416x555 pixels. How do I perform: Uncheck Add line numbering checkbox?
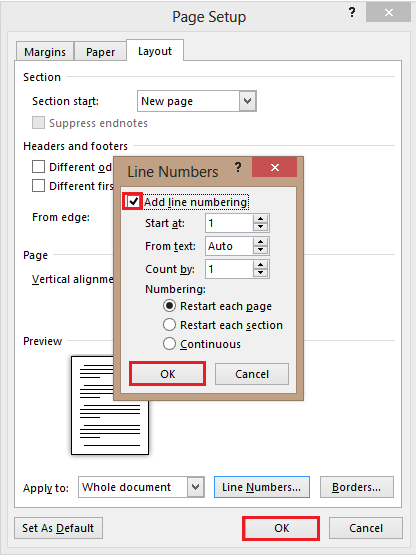click(x=133, y=202)
